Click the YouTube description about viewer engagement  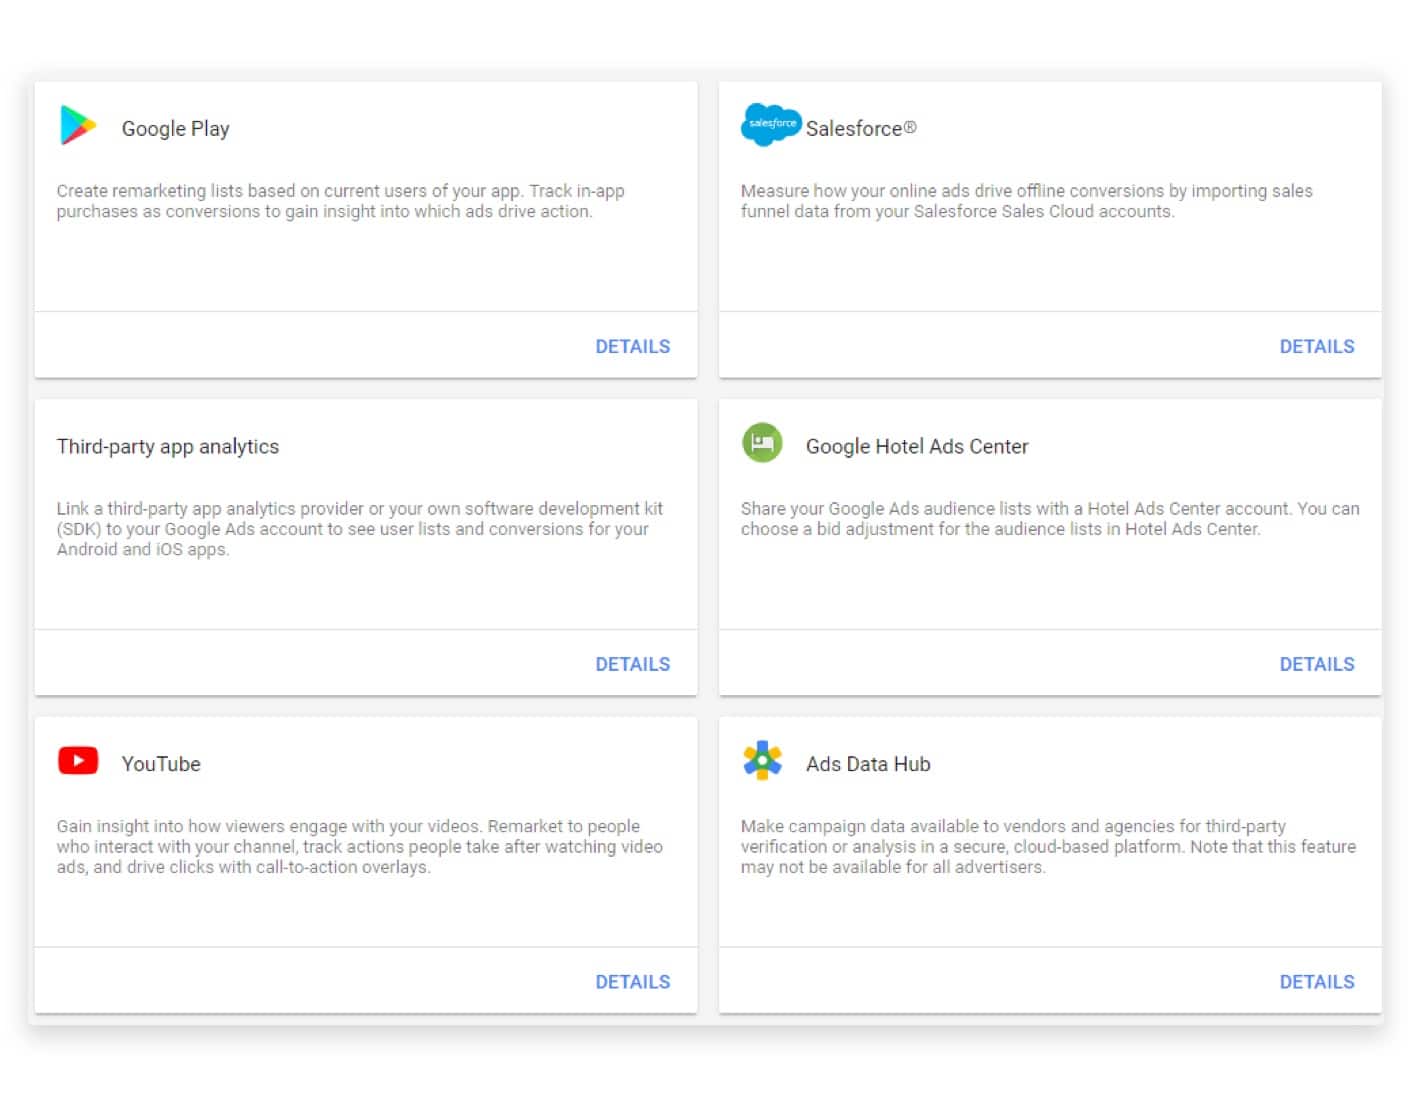(359, 847)
